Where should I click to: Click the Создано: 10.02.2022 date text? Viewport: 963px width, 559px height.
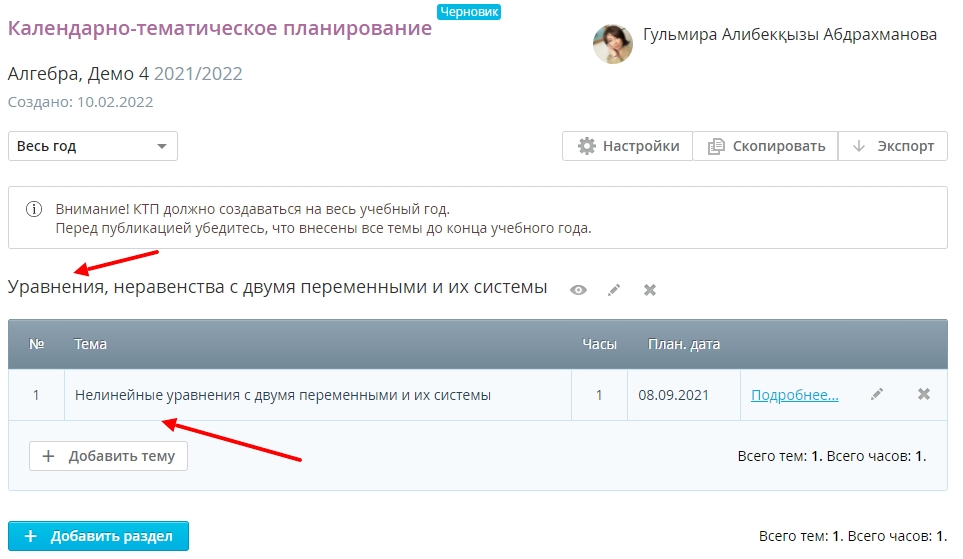tap(80, 102)
